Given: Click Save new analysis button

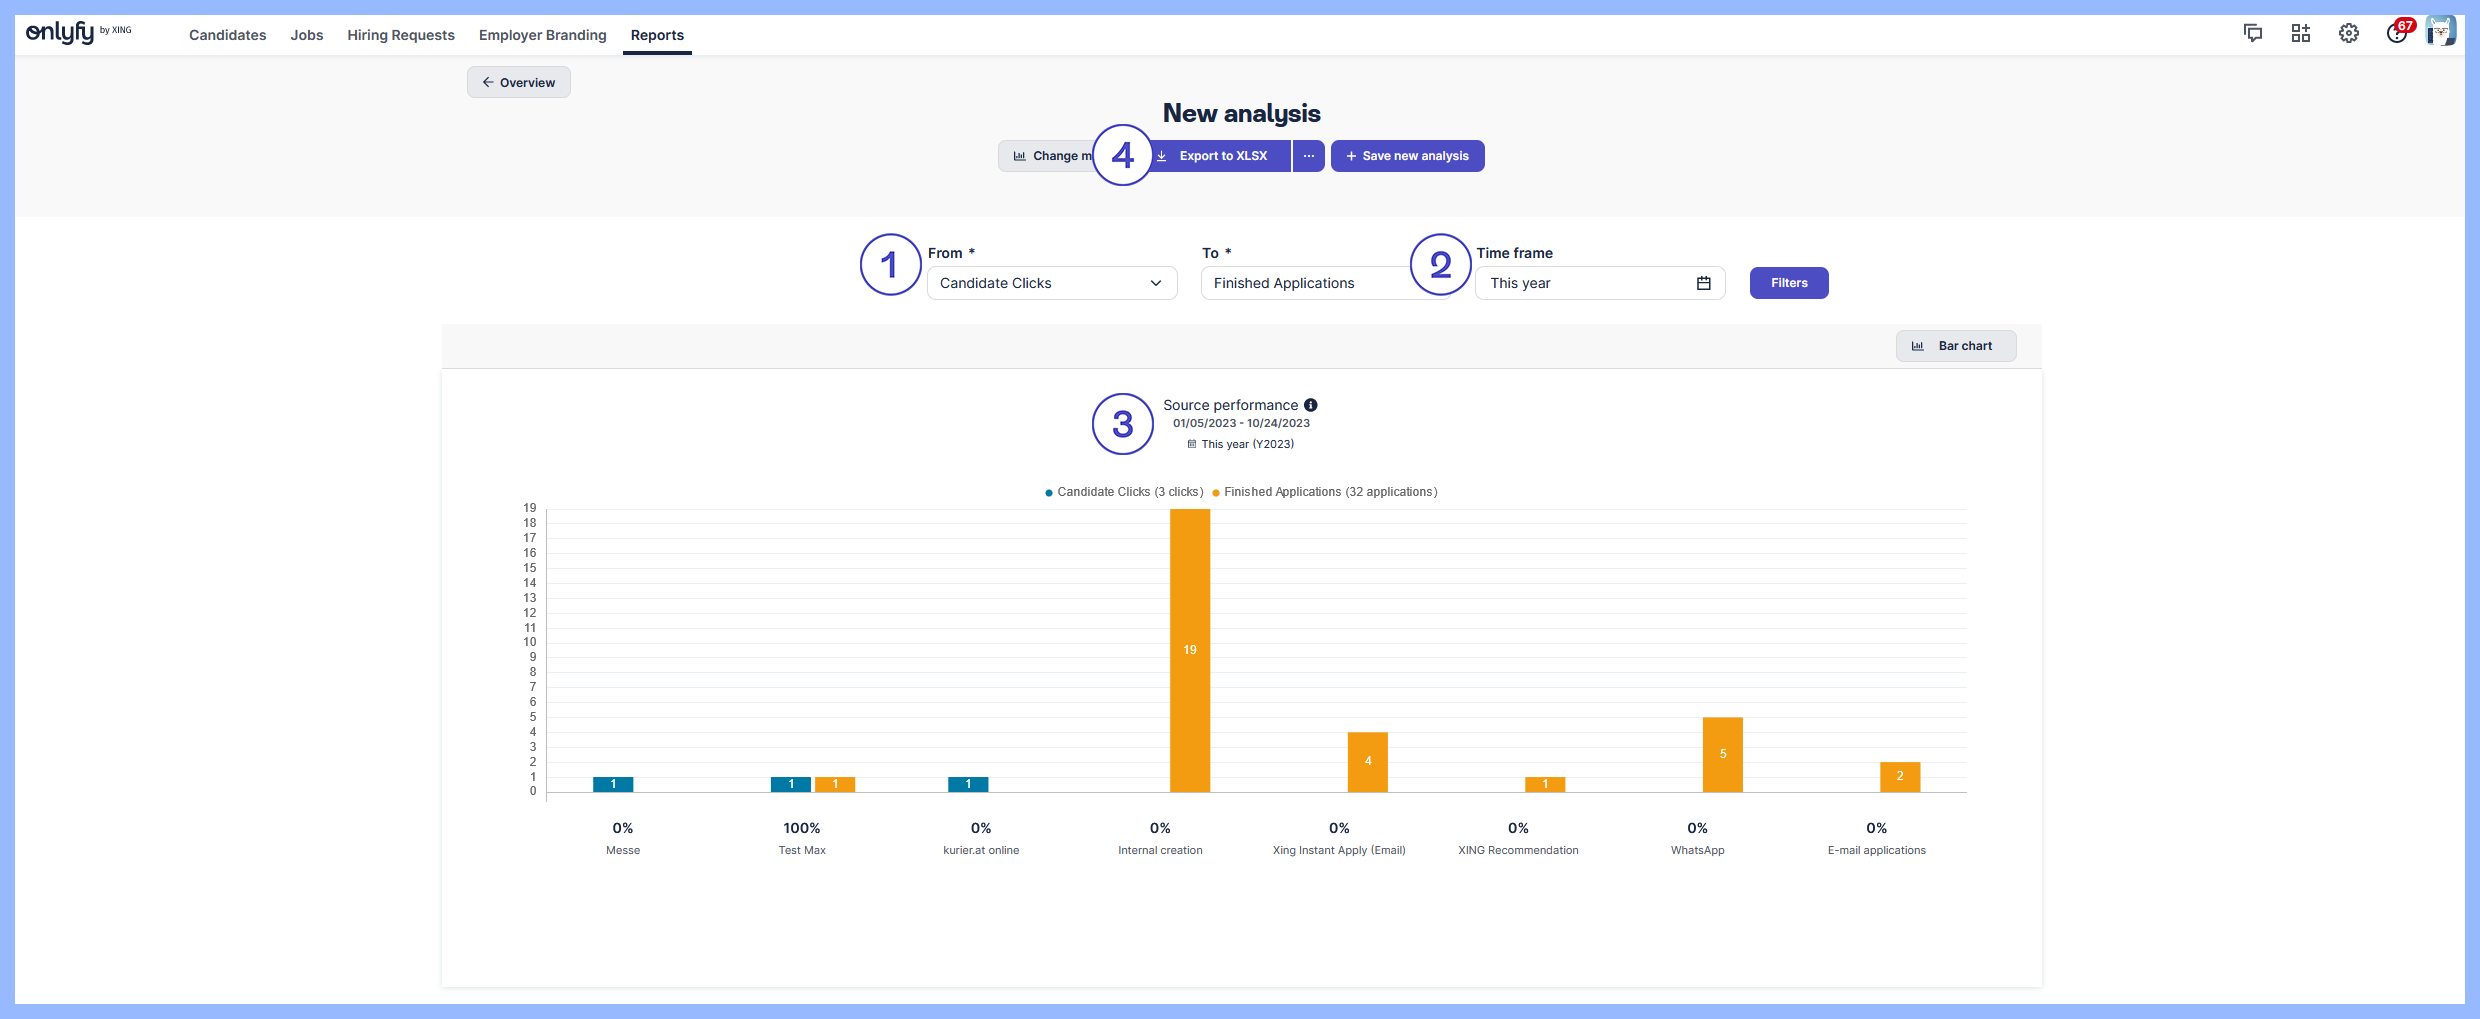Looking at the screenshot, I should pyautogui.click(x=1407, y=156).
